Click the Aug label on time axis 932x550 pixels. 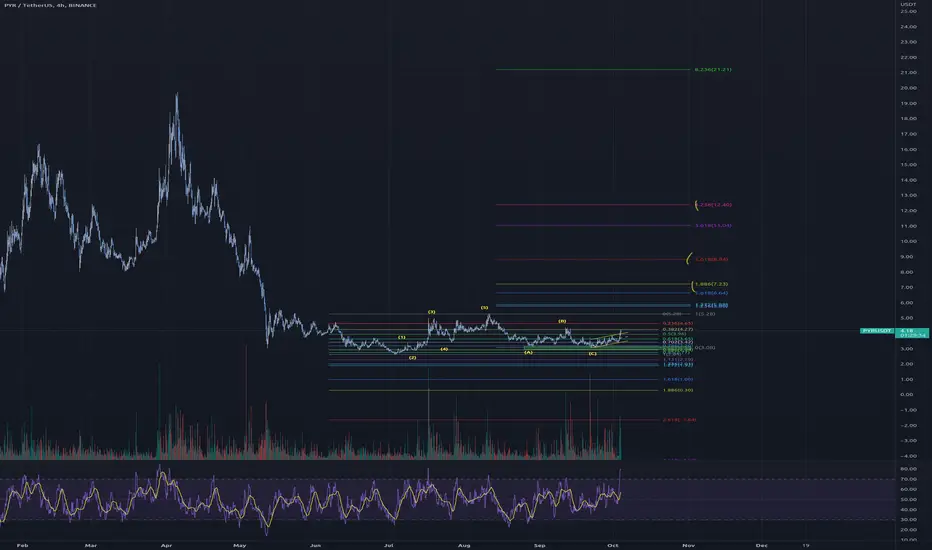pos(464,545)
